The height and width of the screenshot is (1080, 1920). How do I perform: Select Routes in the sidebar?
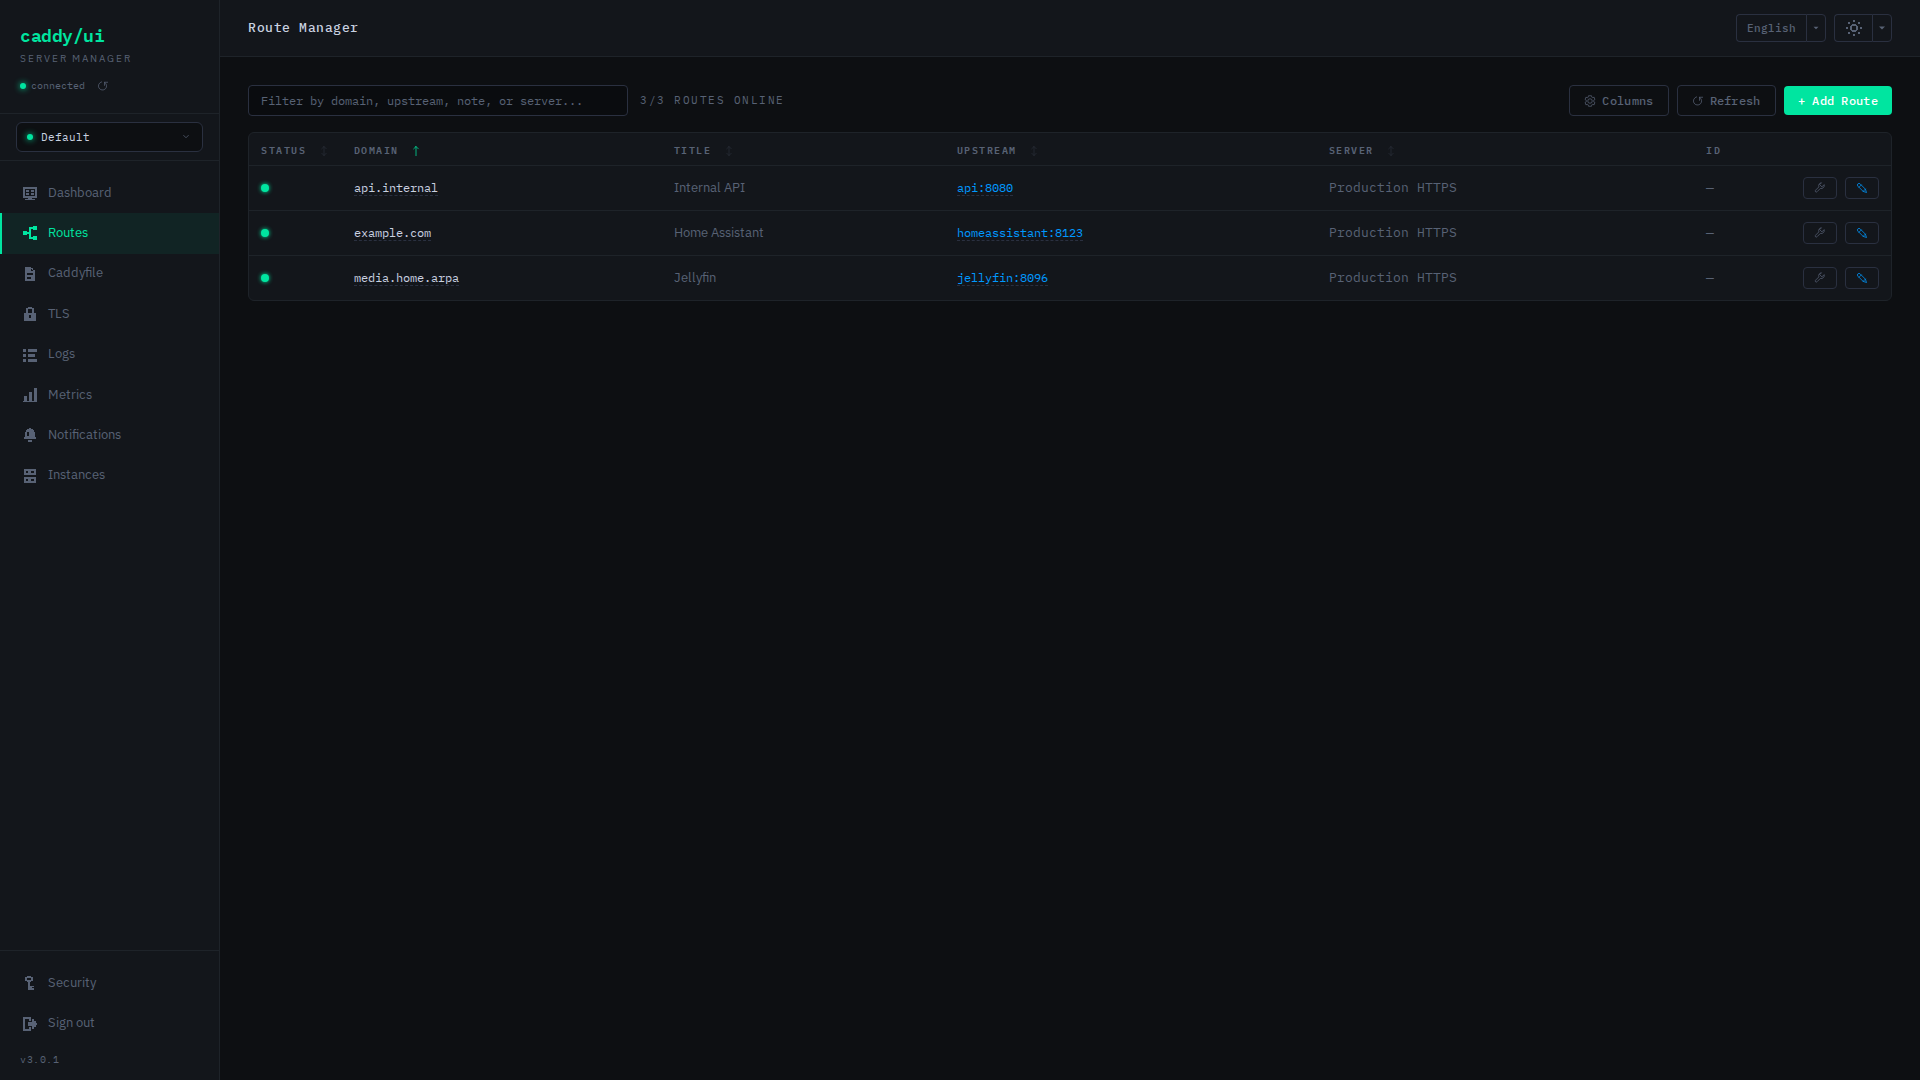[110, 233]
